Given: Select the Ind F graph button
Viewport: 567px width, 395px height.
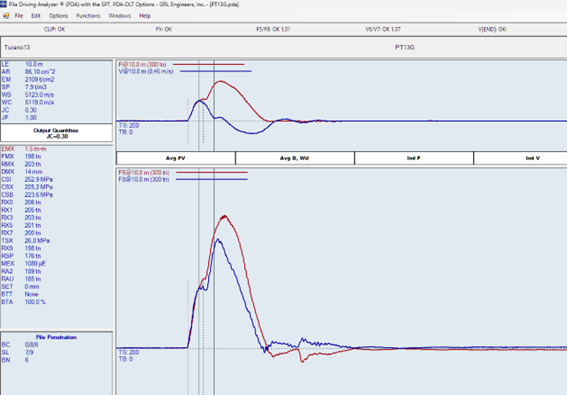Looking at the screenshot, I should (414, 158).
